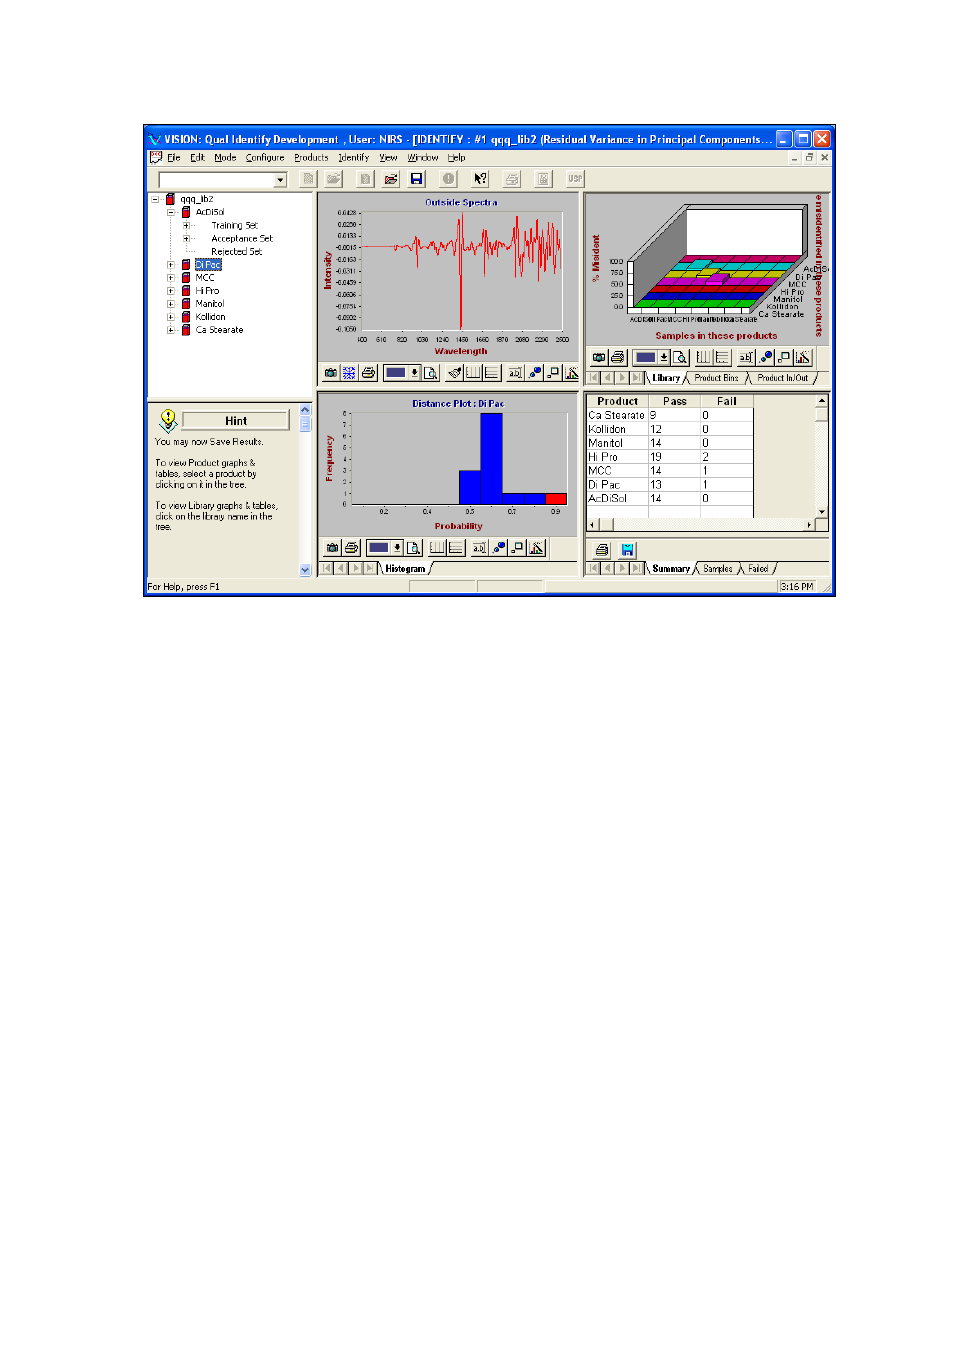Select Rejected Set in the tree
955x1350 pixels.
pos(236,252)
